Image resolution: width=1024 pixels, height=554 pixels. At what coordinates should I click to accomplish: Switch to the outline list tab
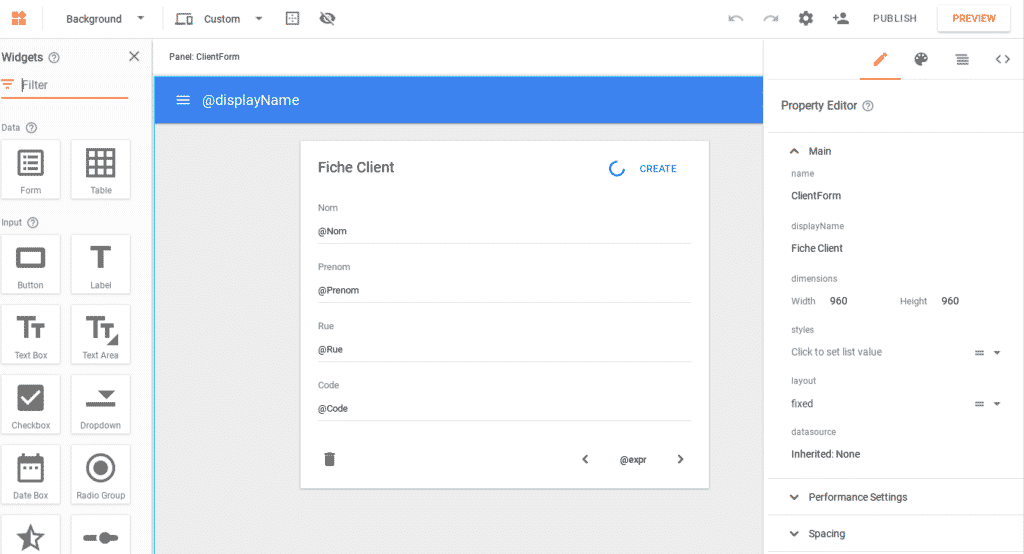coord(962,59)
